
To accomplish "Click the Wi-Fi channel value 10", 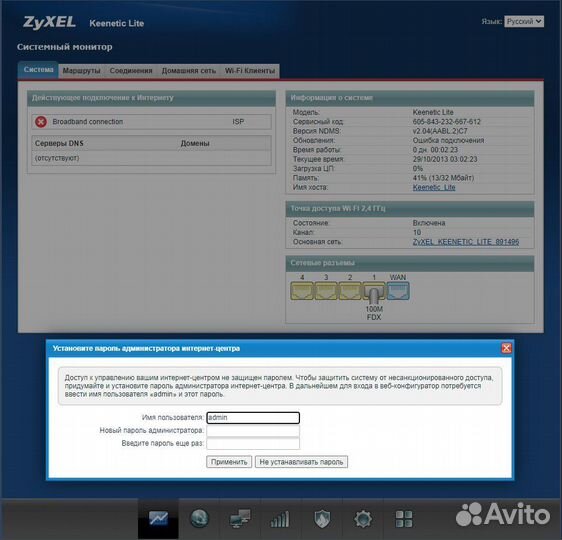I will [417, 232].
